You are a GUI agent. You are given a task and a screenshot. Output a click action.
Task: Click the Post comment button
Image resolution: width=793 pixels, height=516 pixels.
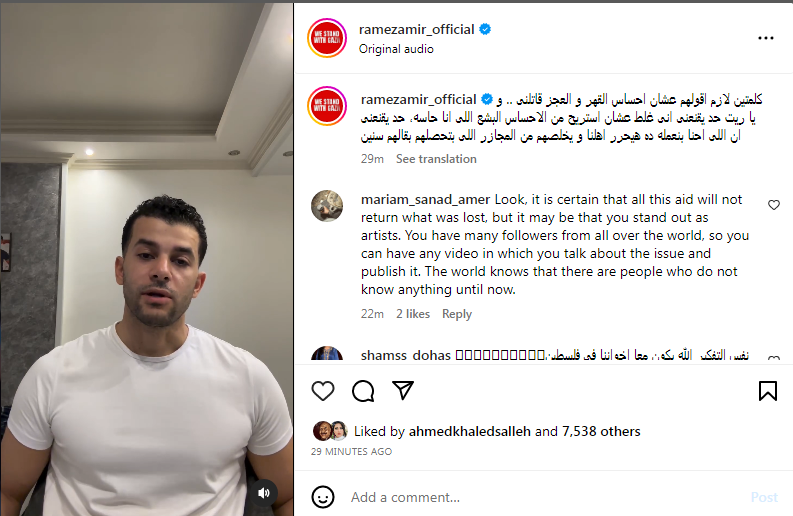[764, 497]
